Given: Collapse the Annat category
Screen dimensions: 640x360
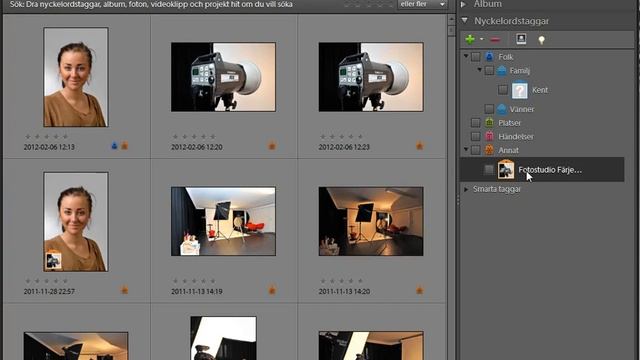Looking at the screenshot, I should 466,149.
